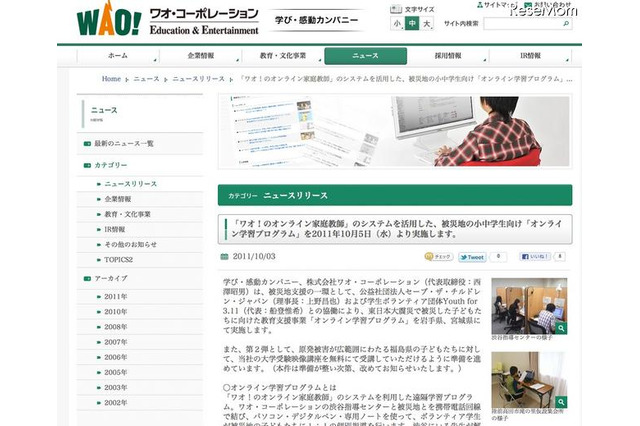Select IR情報 sidebar category

[114, 229]
